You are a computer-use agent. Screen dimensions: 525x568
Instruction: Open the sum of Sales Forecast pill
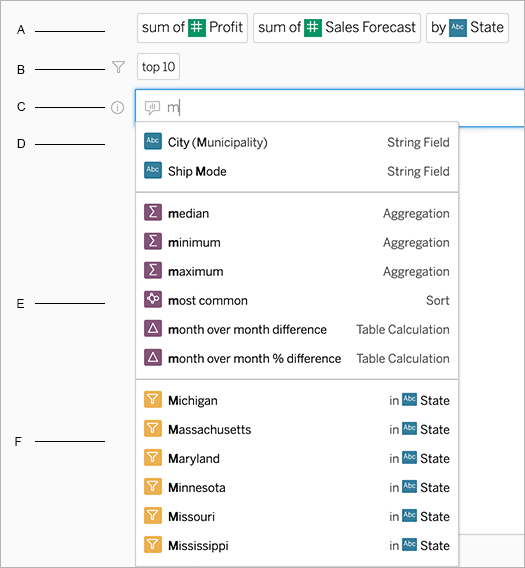[337, 28]
